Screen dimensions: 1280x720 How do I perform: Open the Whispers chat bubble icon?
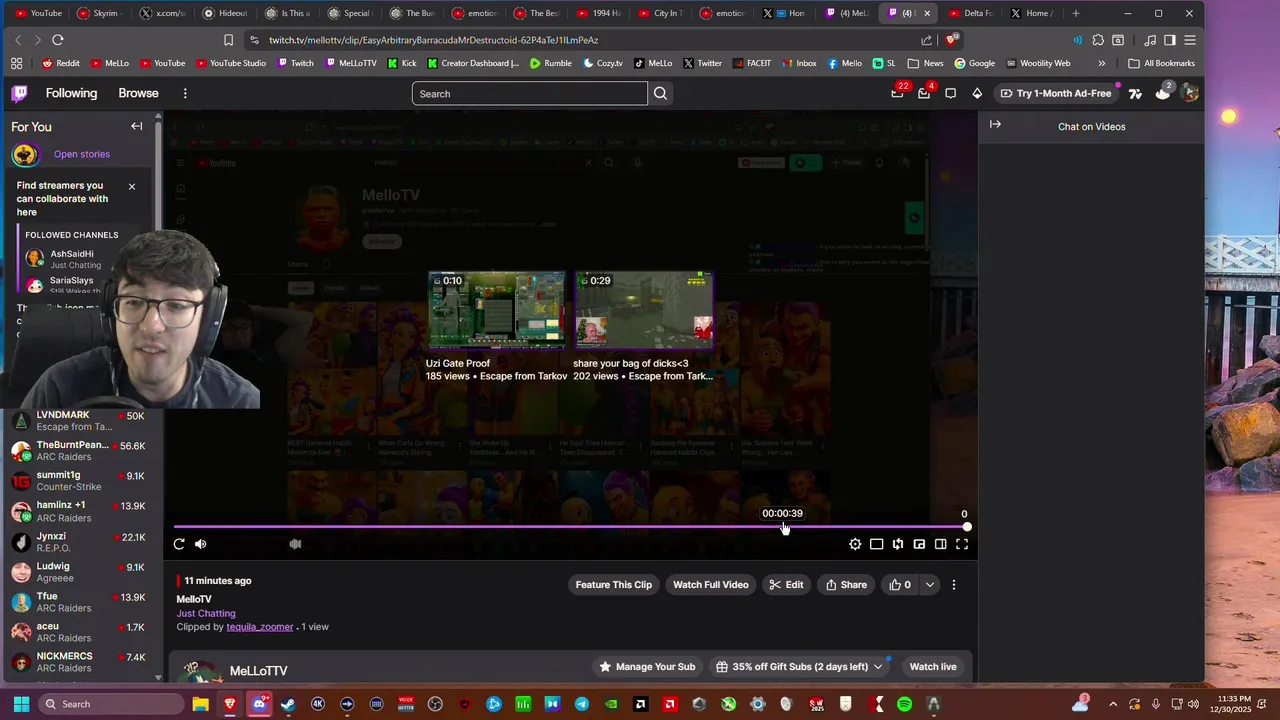tap(951, 93)
